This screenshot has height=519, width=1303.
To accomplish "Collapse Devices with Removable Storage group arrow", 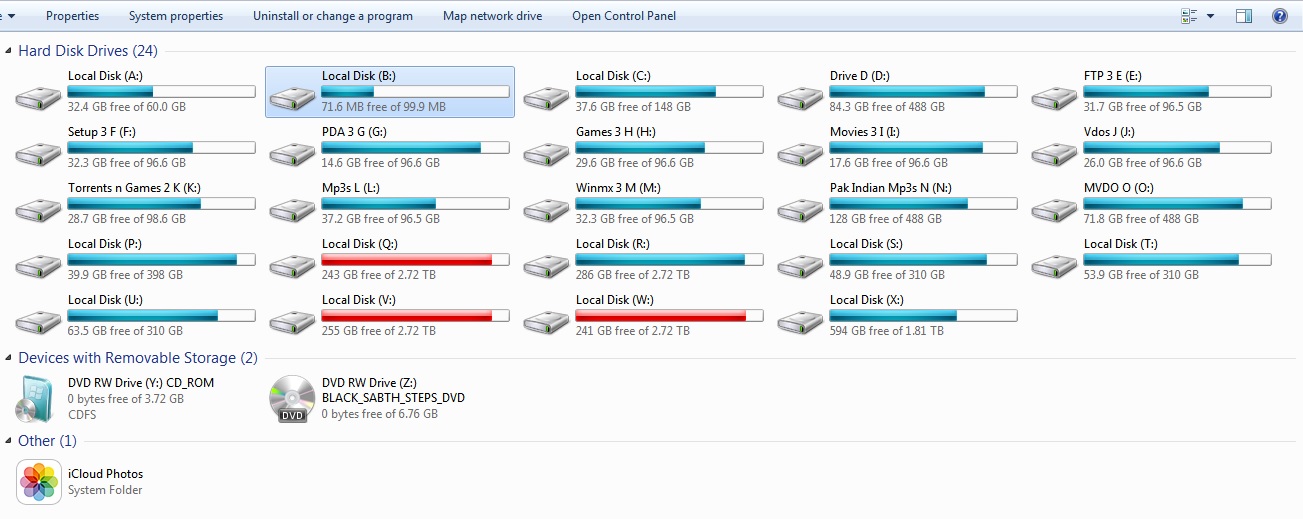I will 10,358.
